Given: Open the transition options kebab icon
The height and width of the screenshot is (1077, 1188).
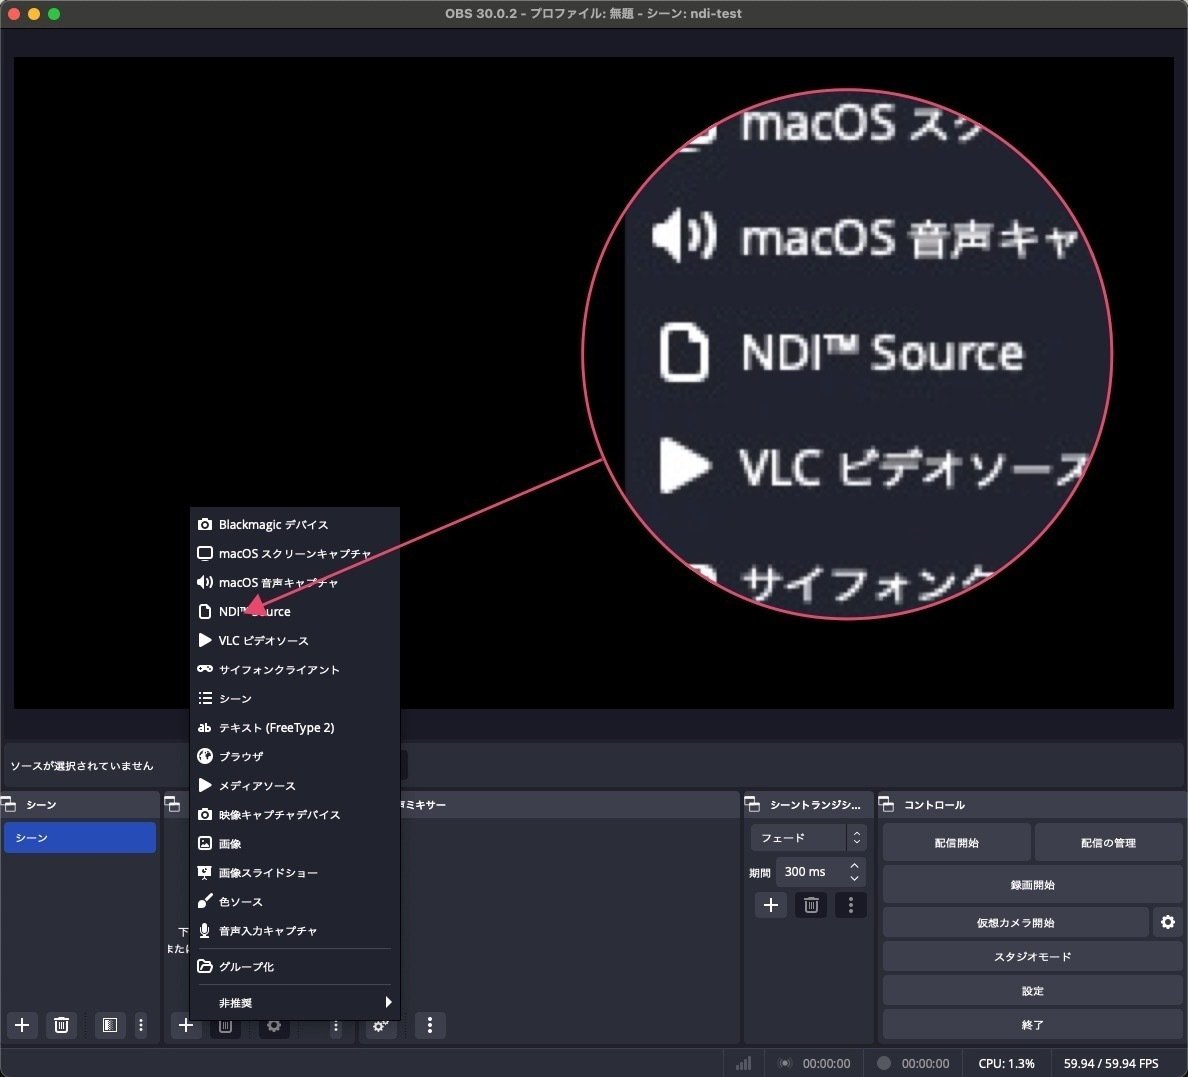Looking at the screenshot, I should pyautogui.click(x=851, y=905).
